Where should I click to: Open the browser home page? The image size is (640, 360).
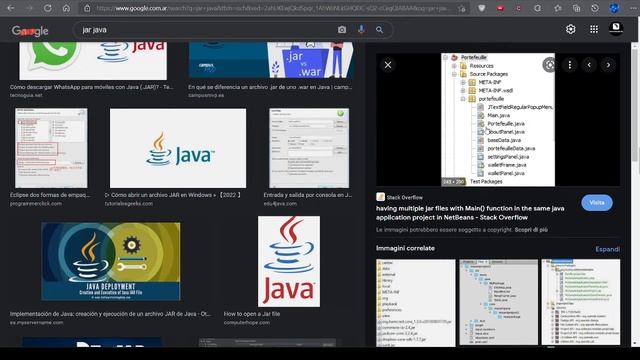click(66, 8)
